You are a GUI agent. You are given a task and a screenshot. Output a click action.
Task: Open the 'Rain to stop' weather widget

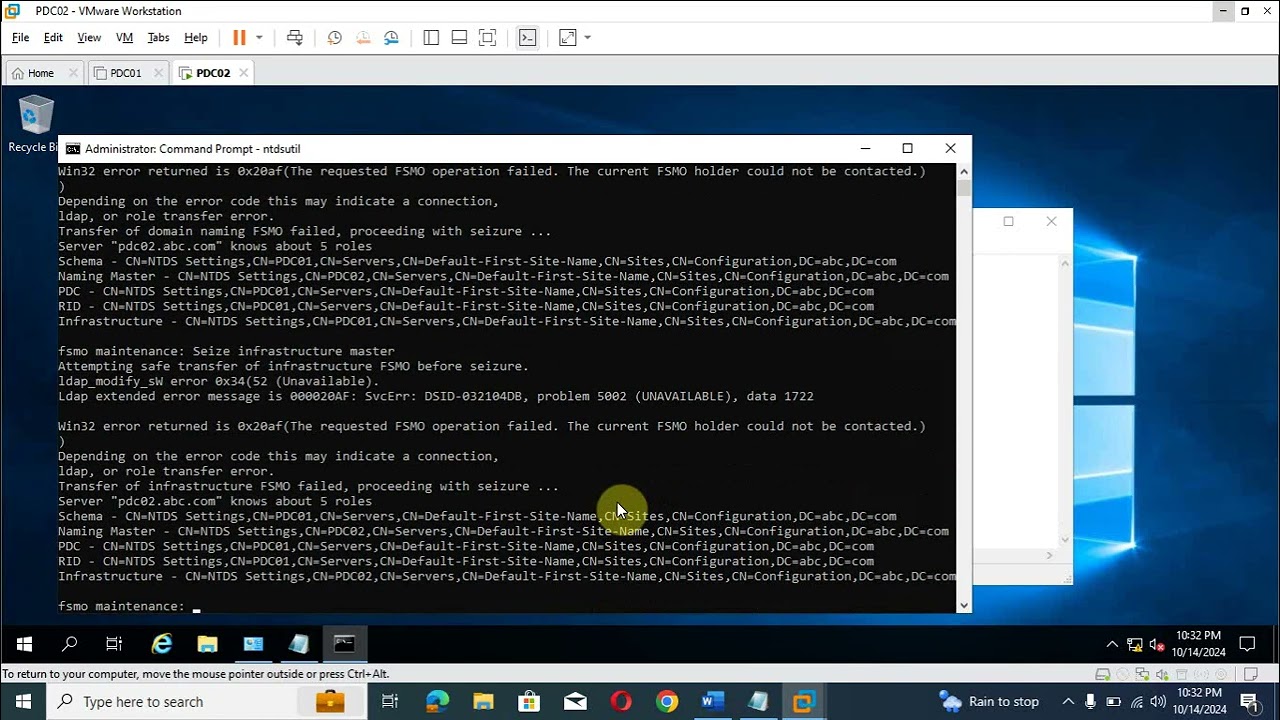(989, 702)
